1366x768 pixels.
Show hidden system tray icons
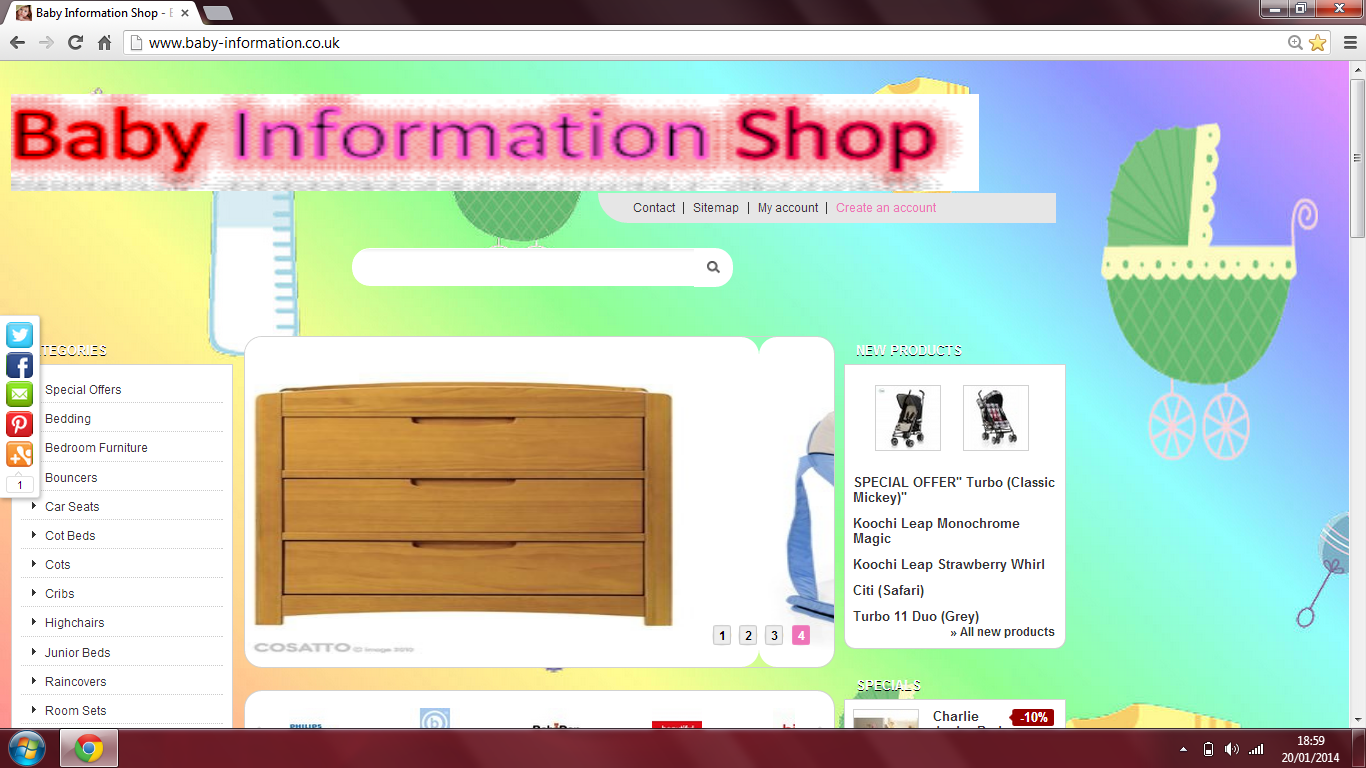(x=1184, y=749)
